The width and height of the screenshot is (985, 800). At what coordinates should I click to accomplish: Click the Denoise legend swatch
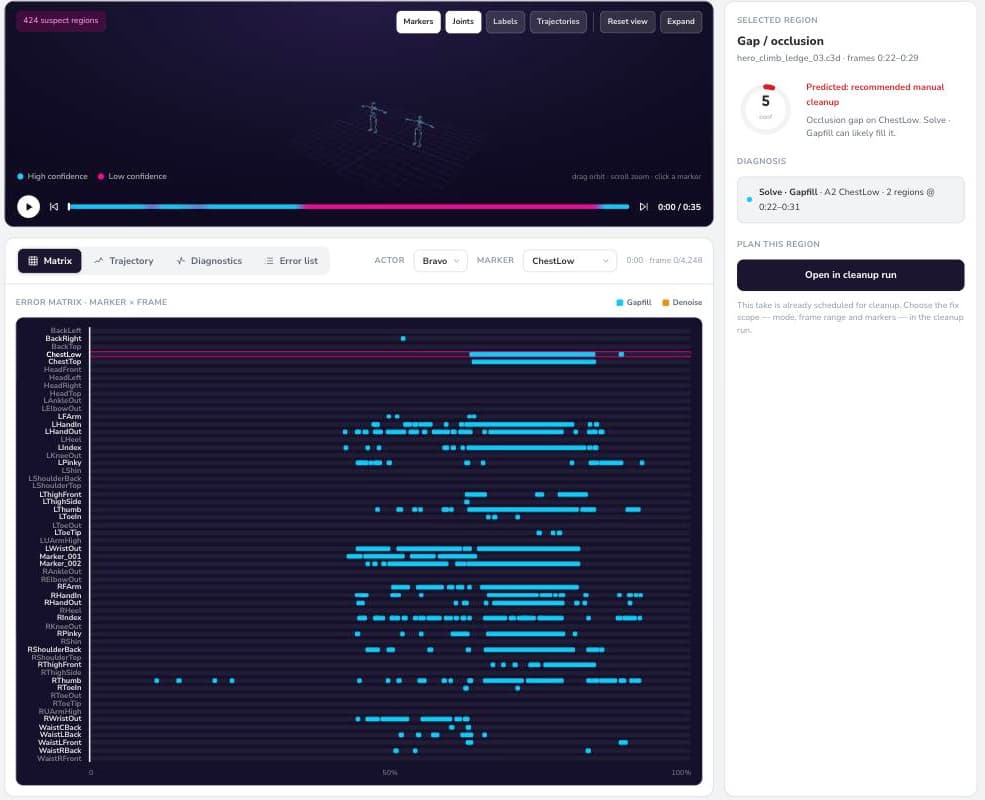pyautogui.click(x=665, y=303)
